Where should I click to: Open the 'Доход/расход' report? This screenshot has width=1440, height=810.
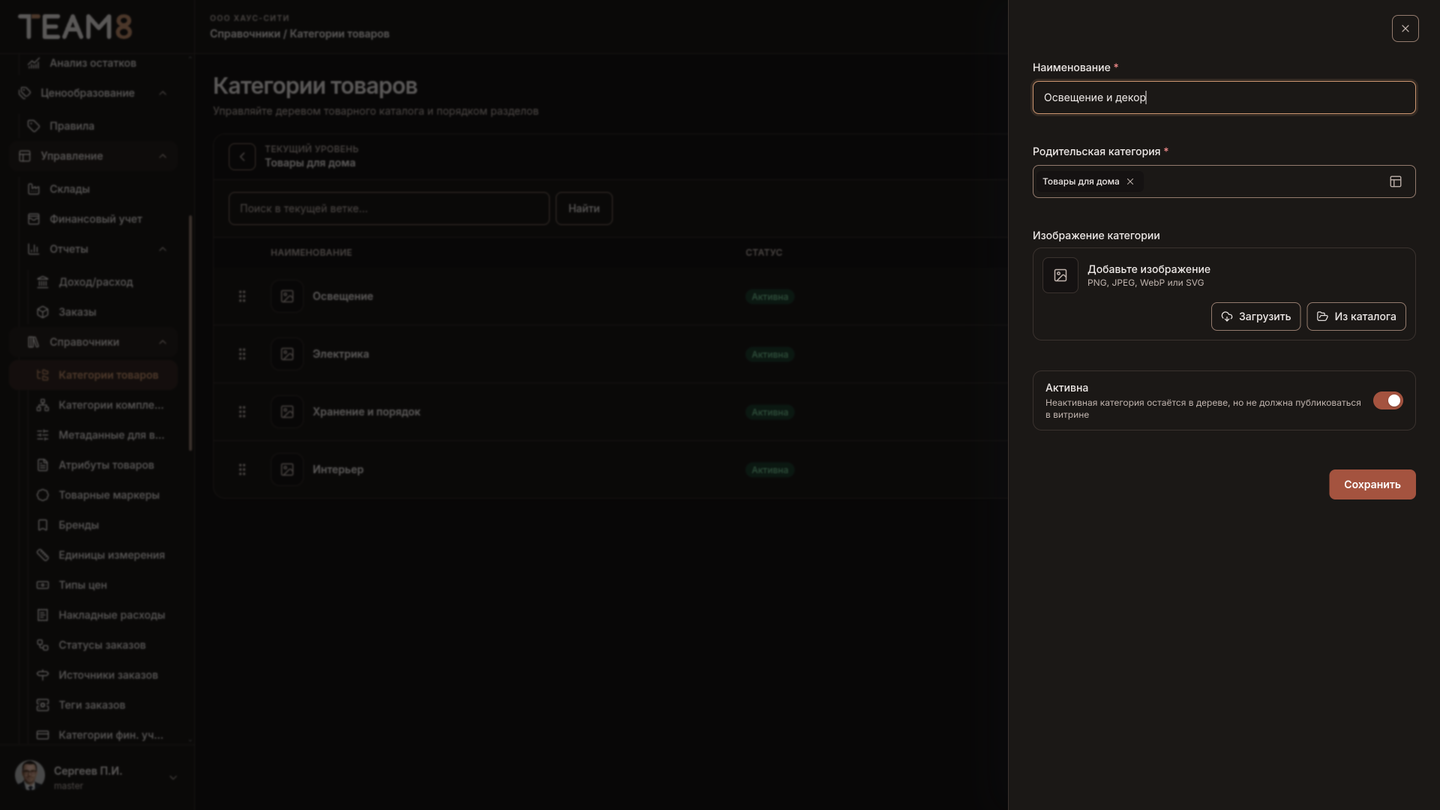point(96,282)
